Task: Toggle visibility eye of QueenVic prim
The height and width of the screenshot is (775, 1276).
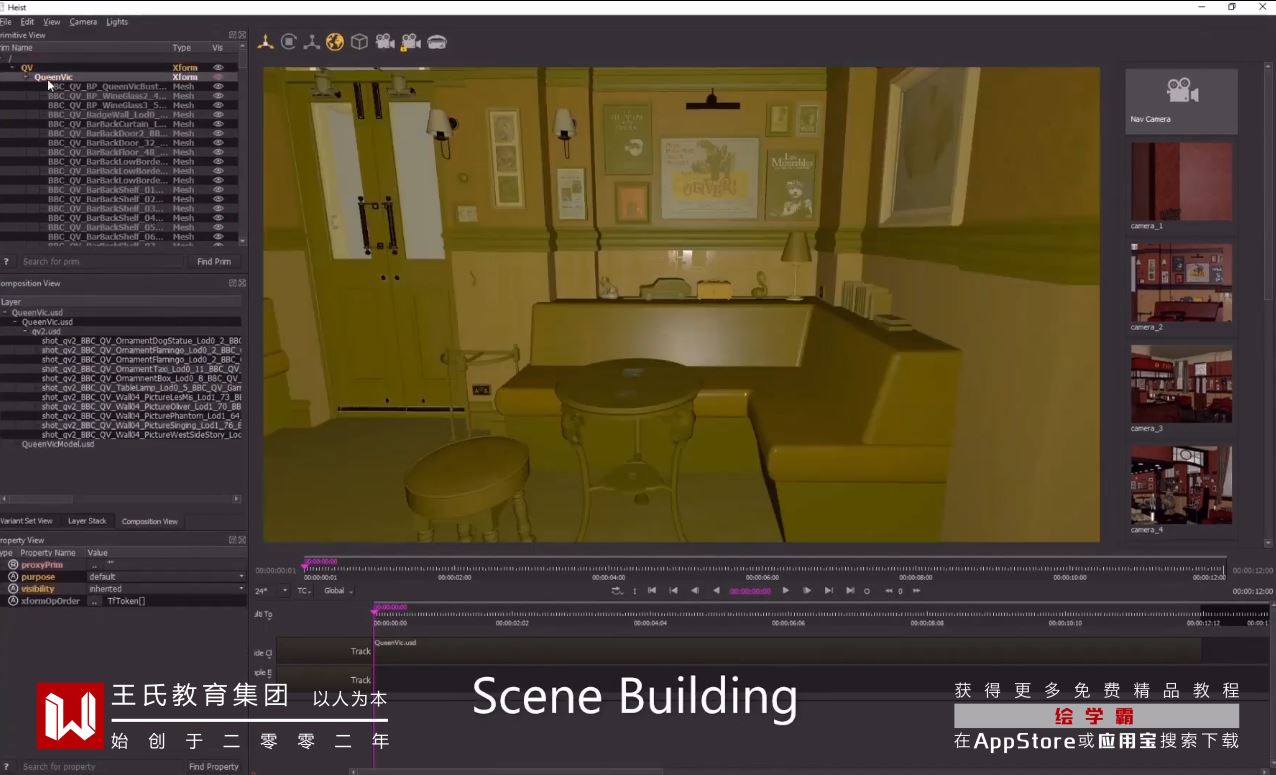Action: (x=218, y=77)
